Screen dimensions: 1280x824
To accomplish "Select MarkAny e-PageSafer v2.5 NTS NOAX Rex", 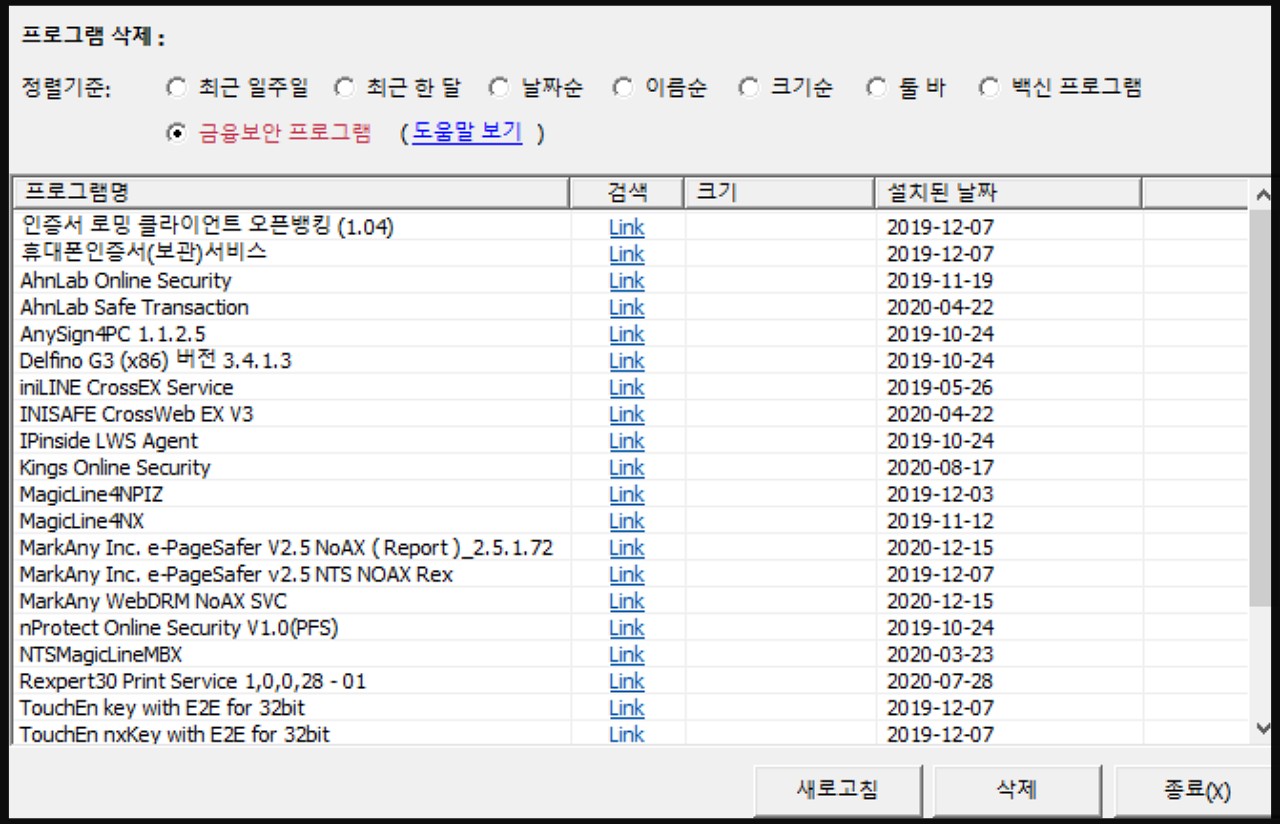I will point(236,574).
